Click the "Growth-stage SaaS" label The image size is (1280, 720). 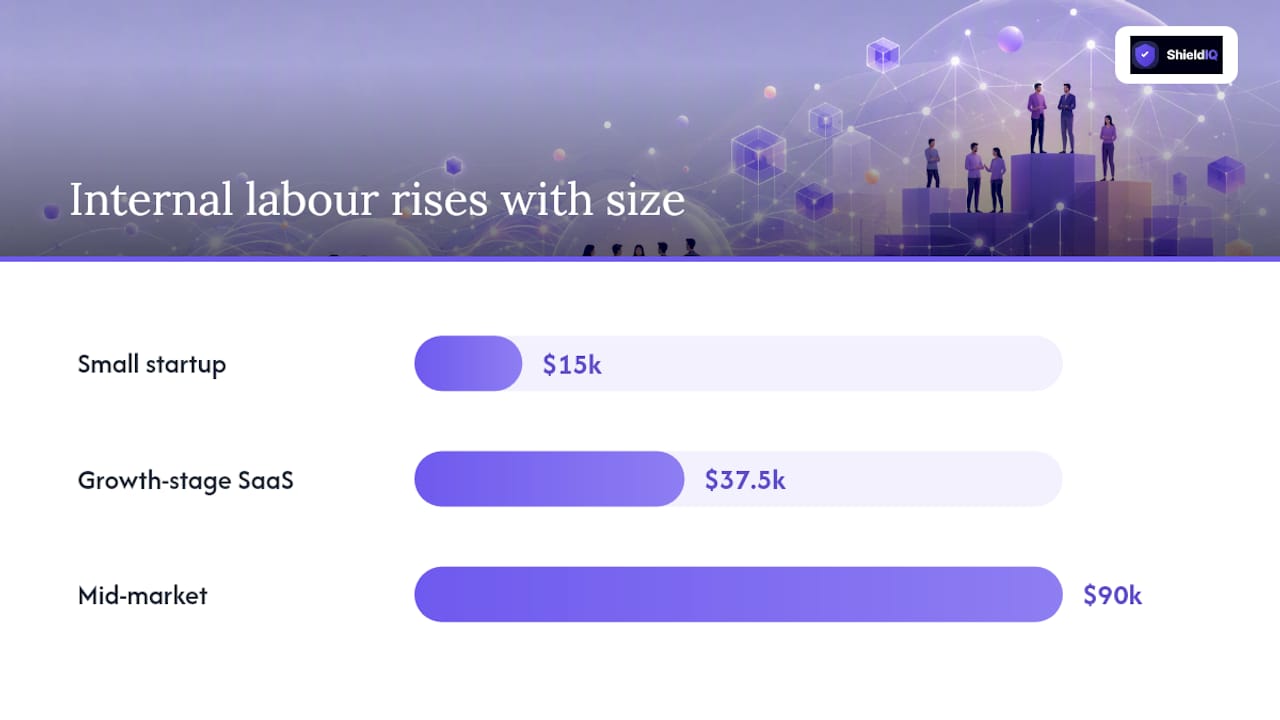tap(186, 480)
